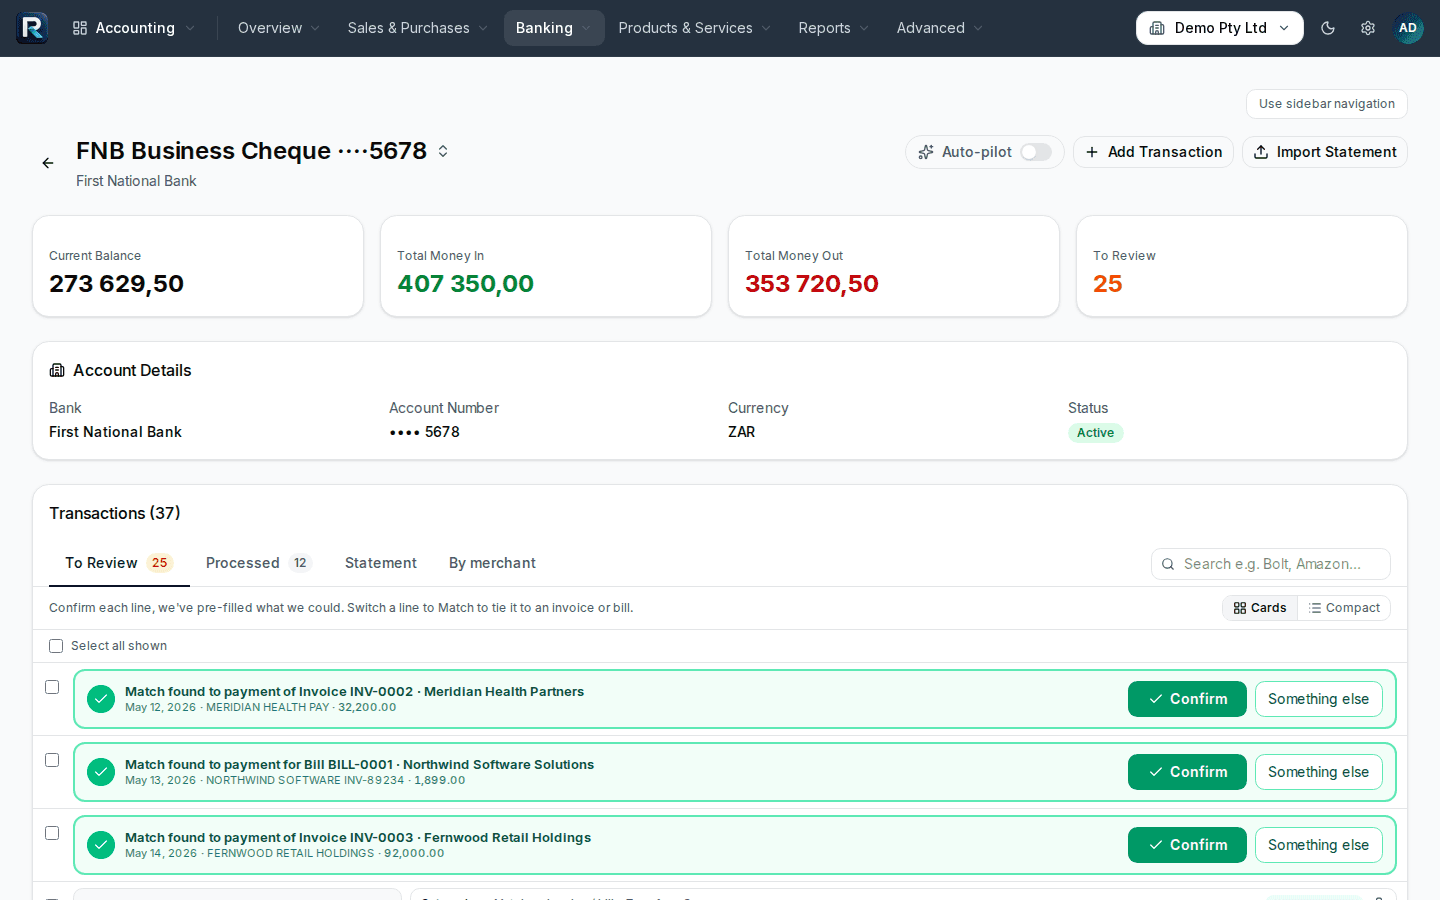Image resolution: width=1440 pixels, height=900 pixels.
Task: Open Products & Services menu
Action: 694,28
